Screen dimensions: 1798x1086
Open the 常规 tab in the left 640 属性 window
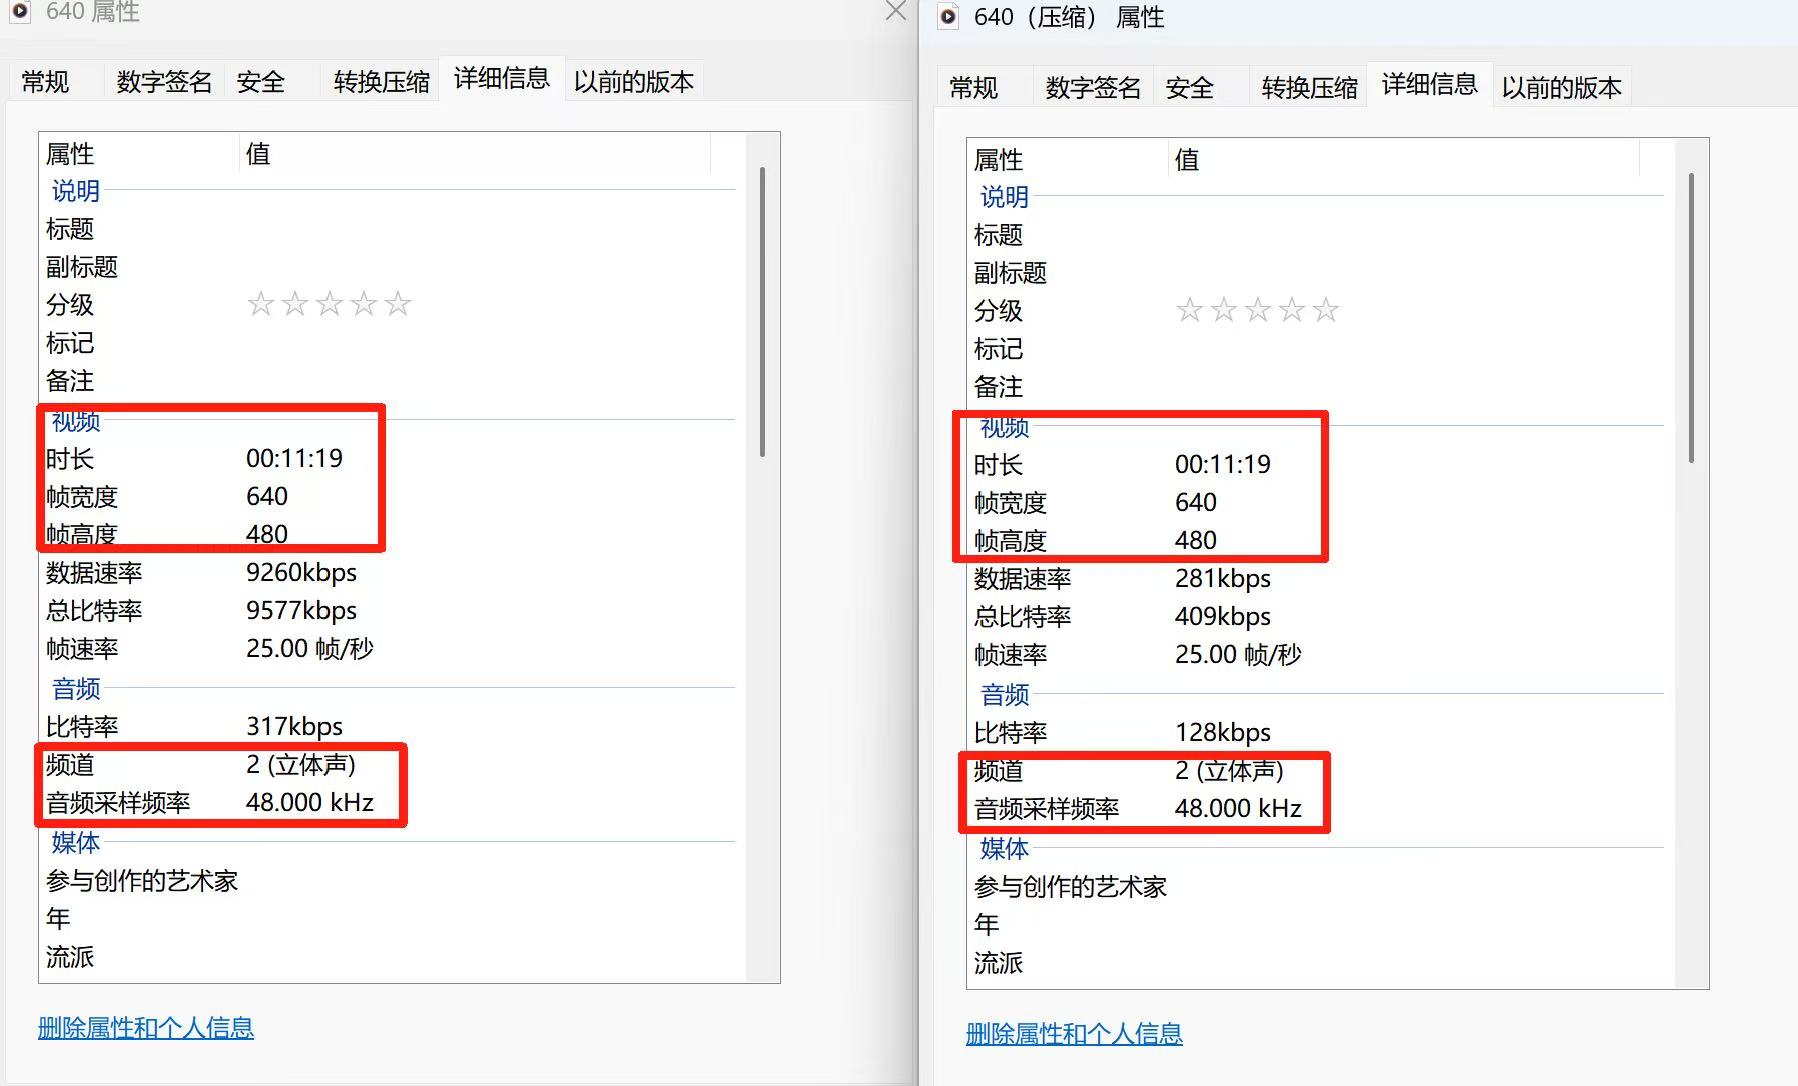pyautogui.click(x=46, y=82)
